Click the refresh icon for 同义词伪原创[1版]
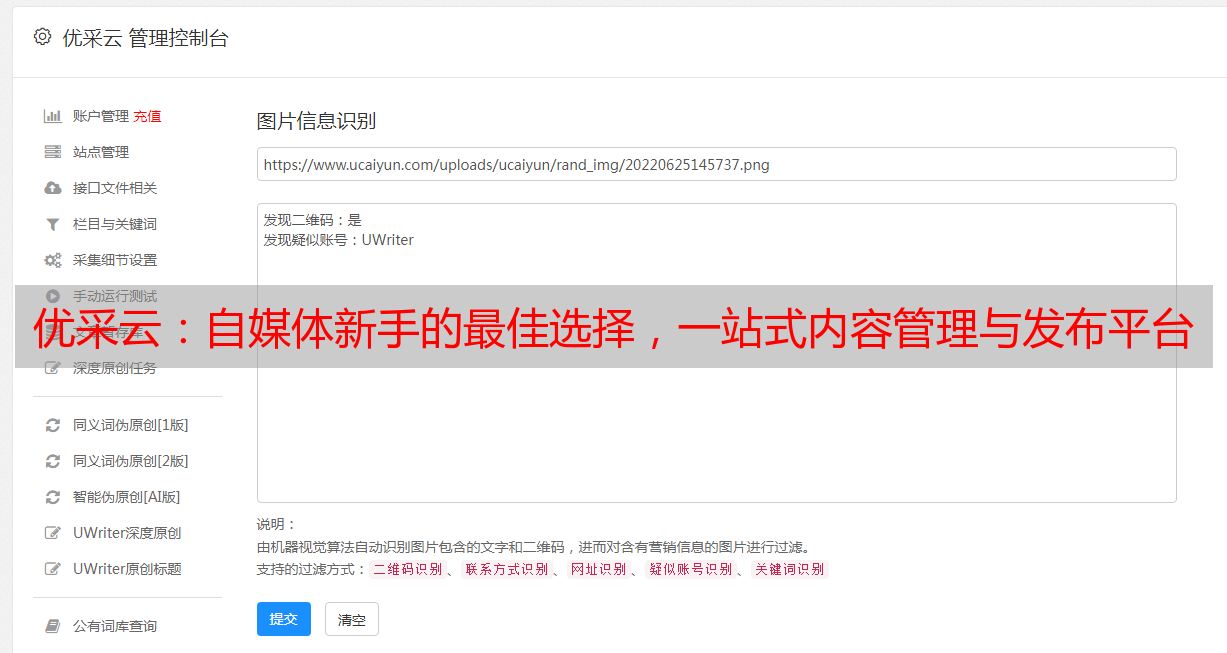 (x=53, y=425)
